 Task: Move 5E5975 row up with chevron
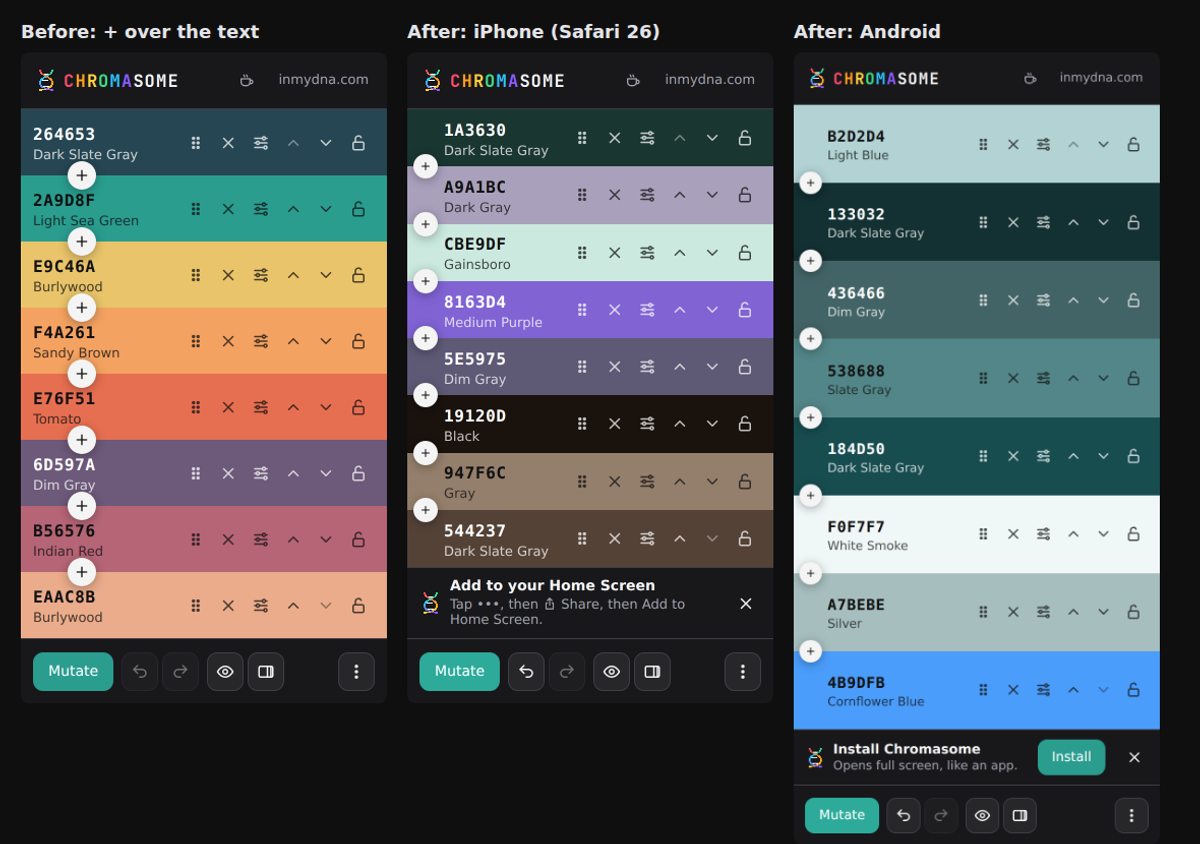[x=680, y=367]
